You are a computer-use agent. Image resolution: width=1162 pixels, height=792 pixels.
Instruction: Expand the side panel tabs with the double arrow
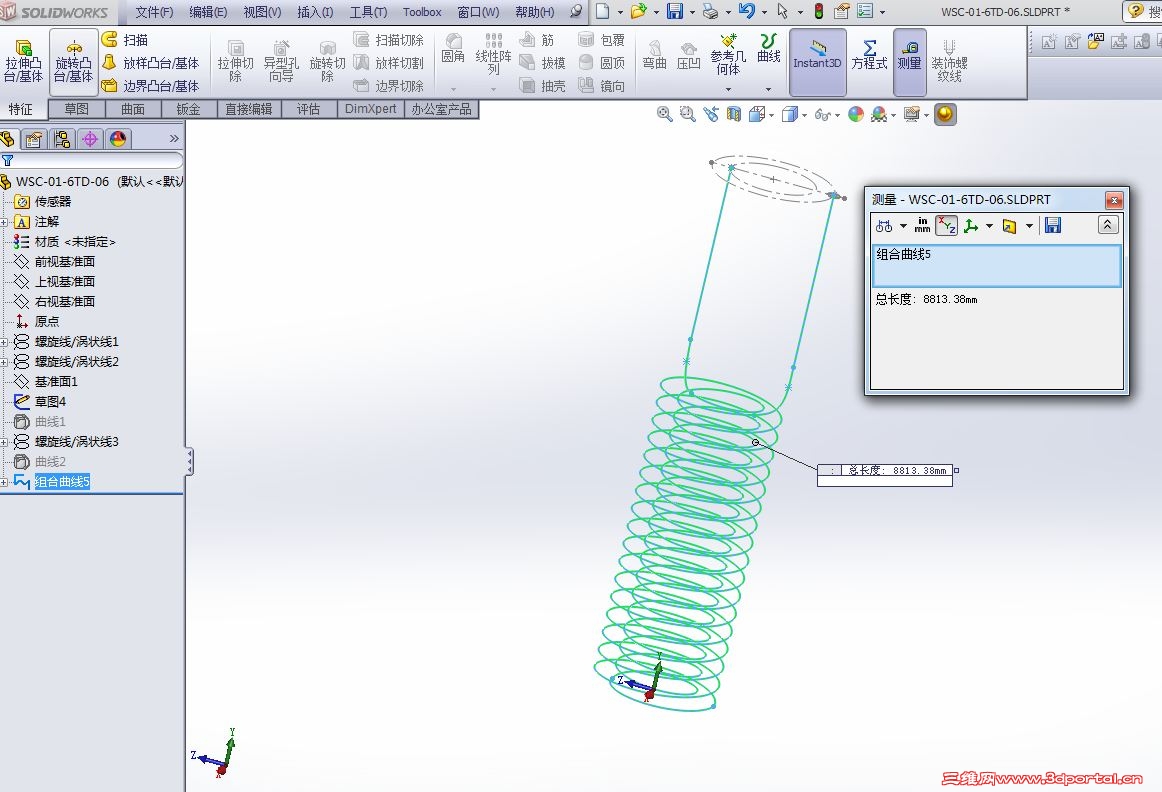(174, 139)
